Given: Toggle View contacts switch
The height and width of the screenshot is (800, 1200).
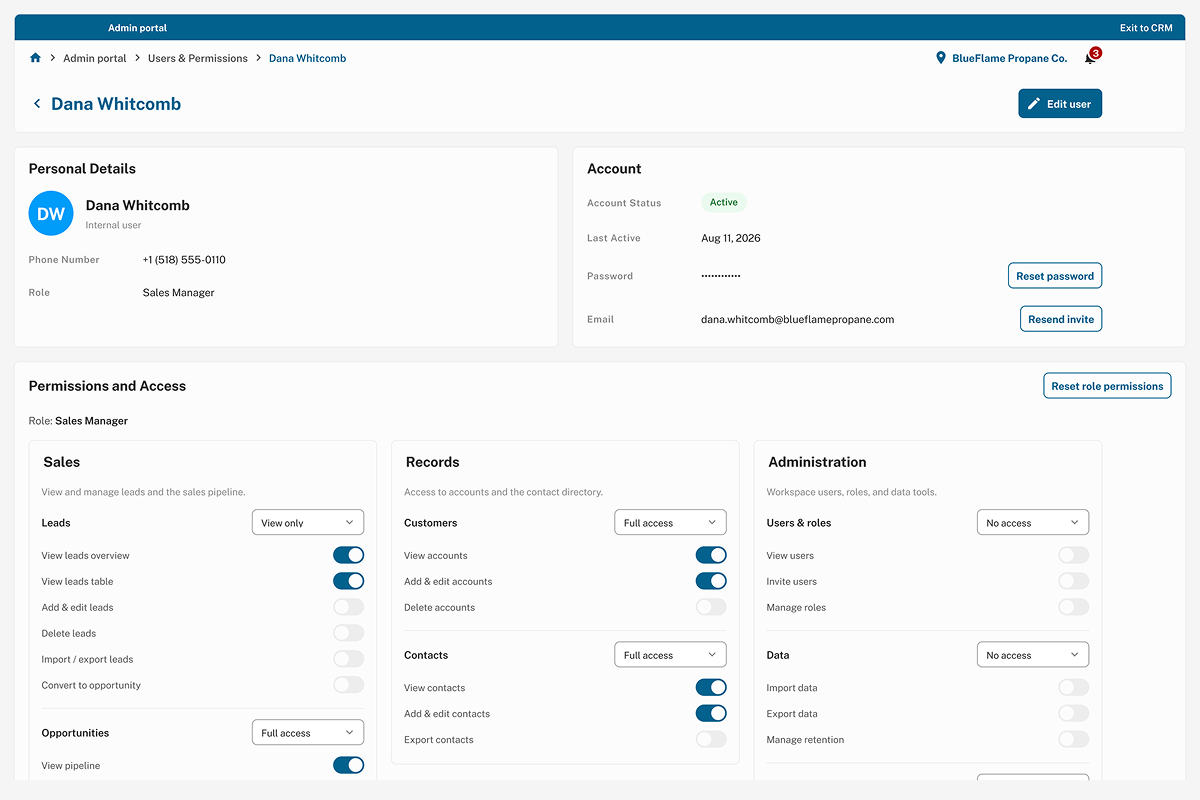Looking at the screenshot, I should 711,687.
